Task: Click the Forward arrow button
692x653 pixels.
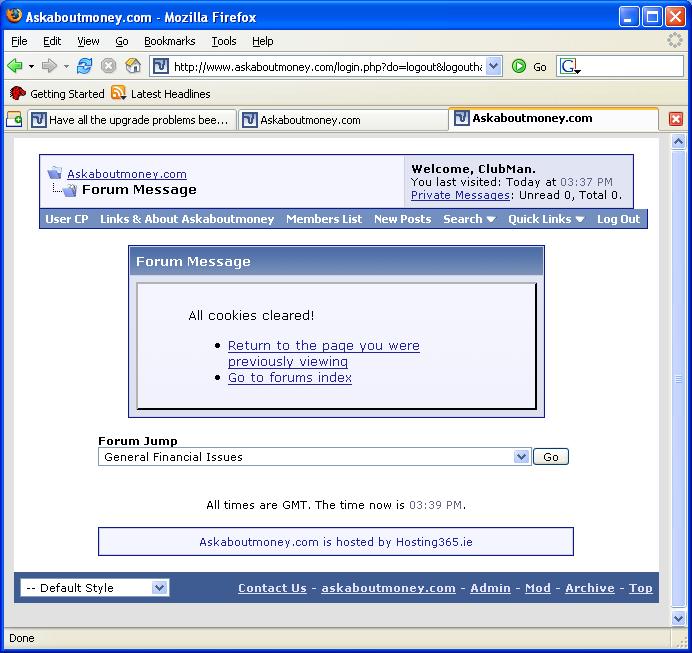Action: click(49, 66)
